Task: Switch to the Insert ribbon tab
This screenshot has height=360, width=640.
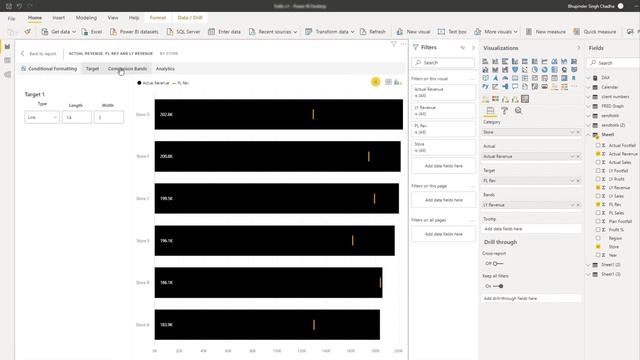Action: 58,18
